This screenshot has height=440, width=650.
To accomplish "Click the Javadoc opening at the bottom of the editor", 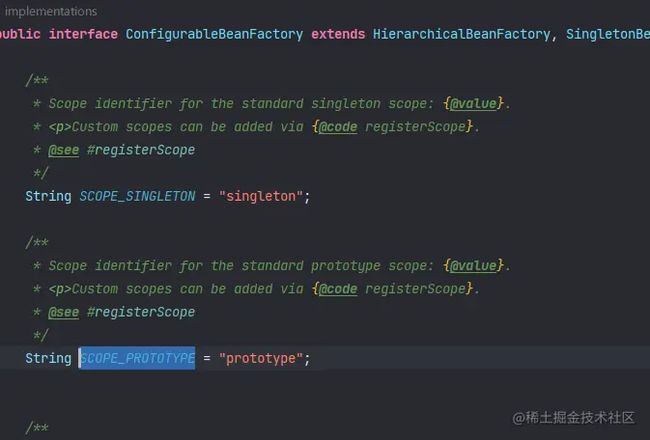I will 37,428.
